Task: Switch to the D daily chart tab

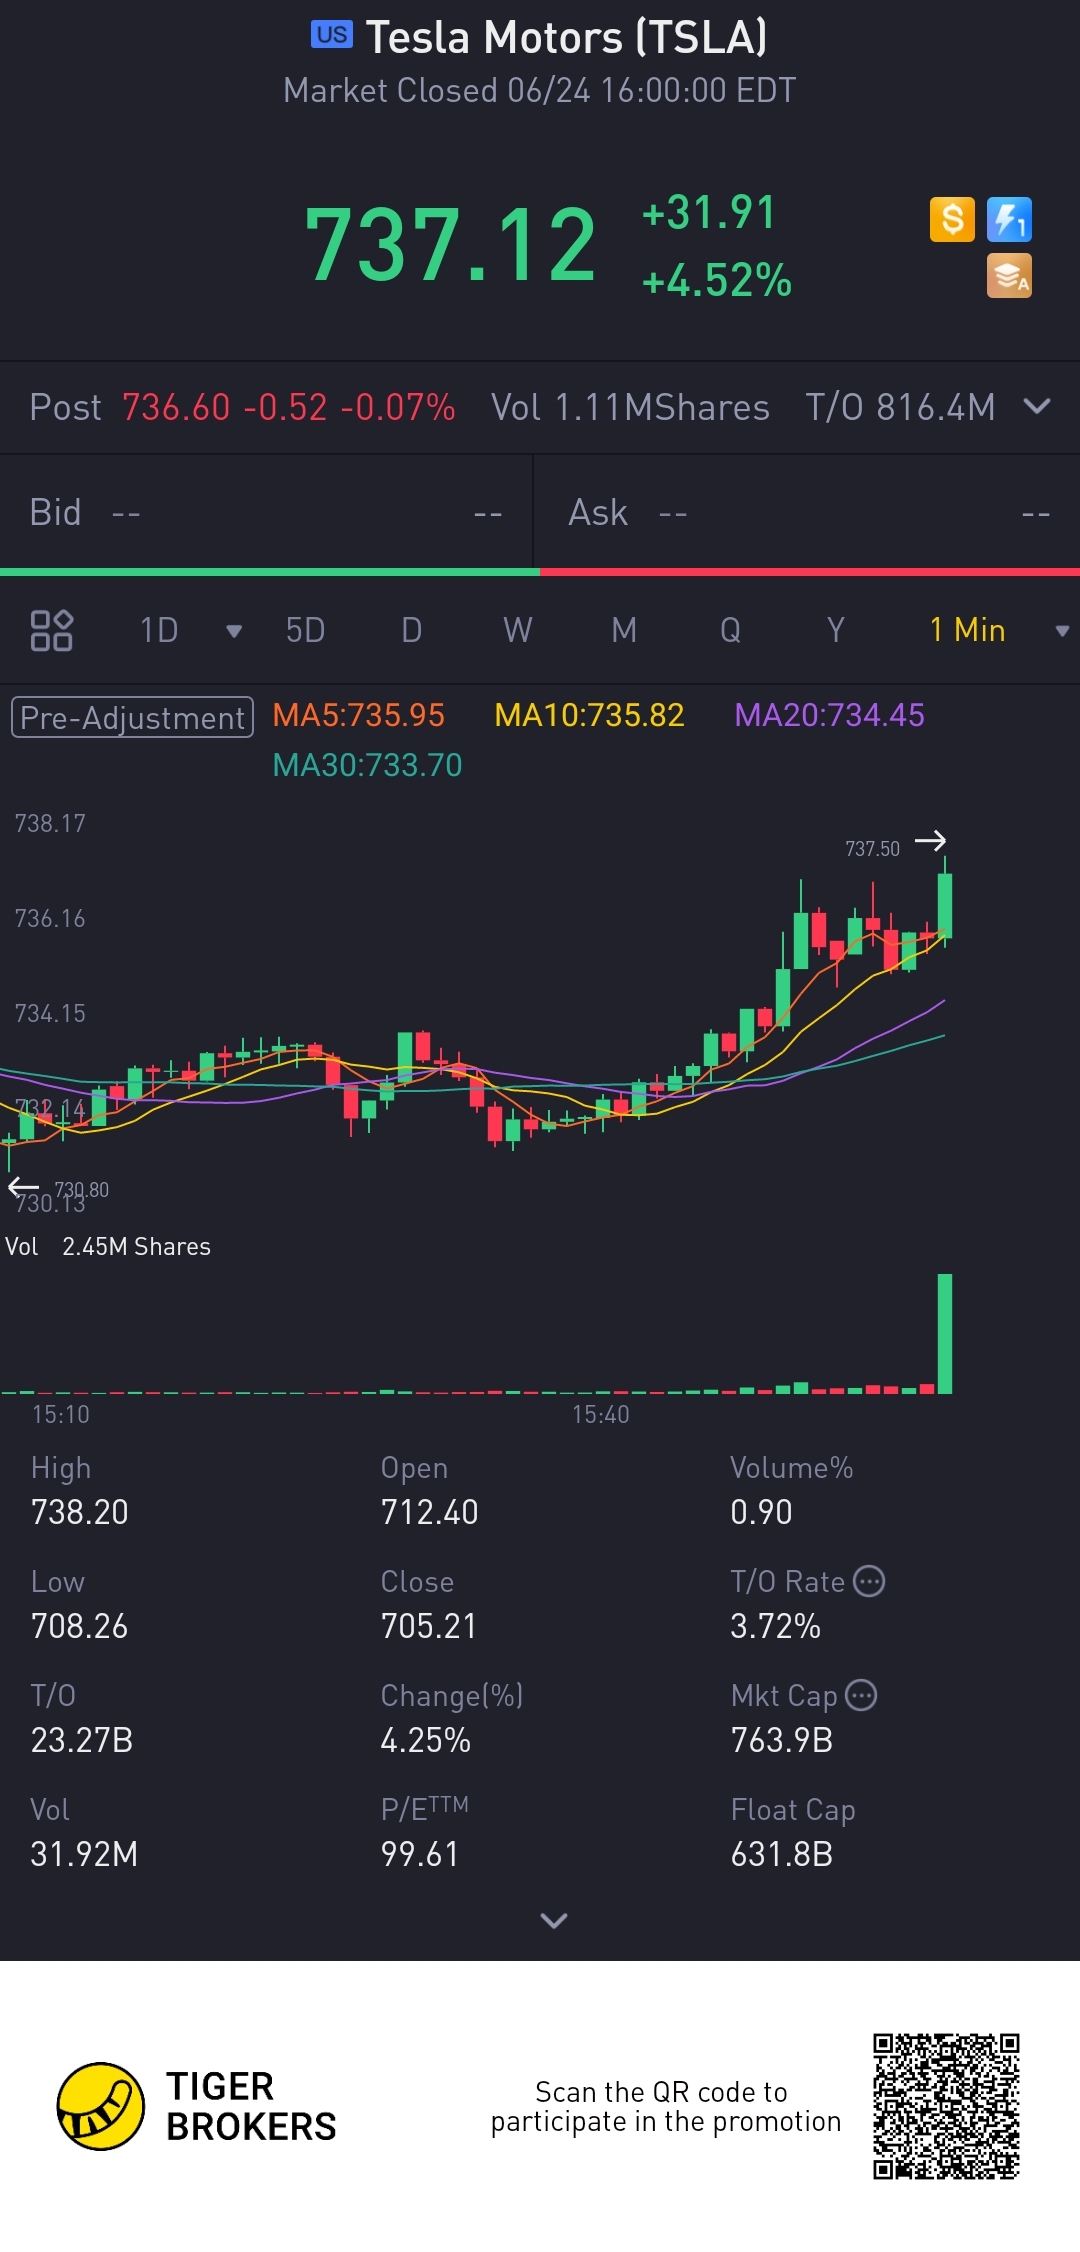Action: click(411, 630)
